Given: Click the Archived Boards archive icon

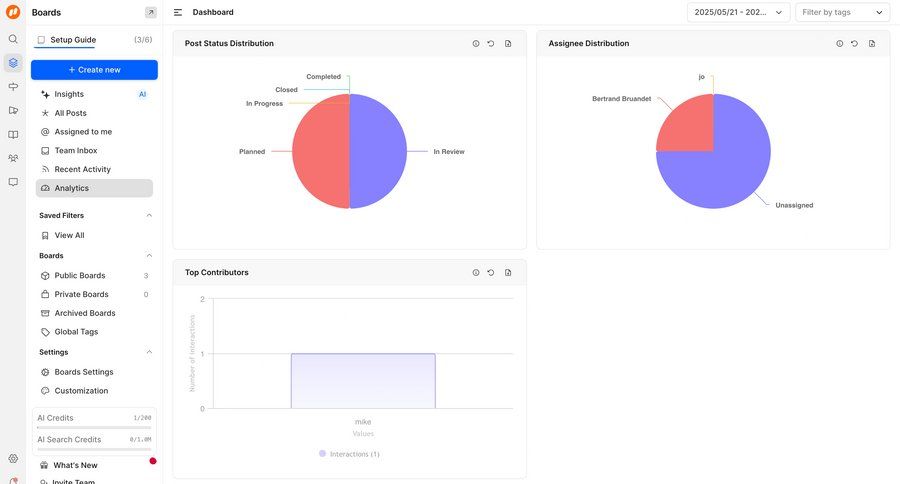Looking at the screenshot, I should 45,313.
